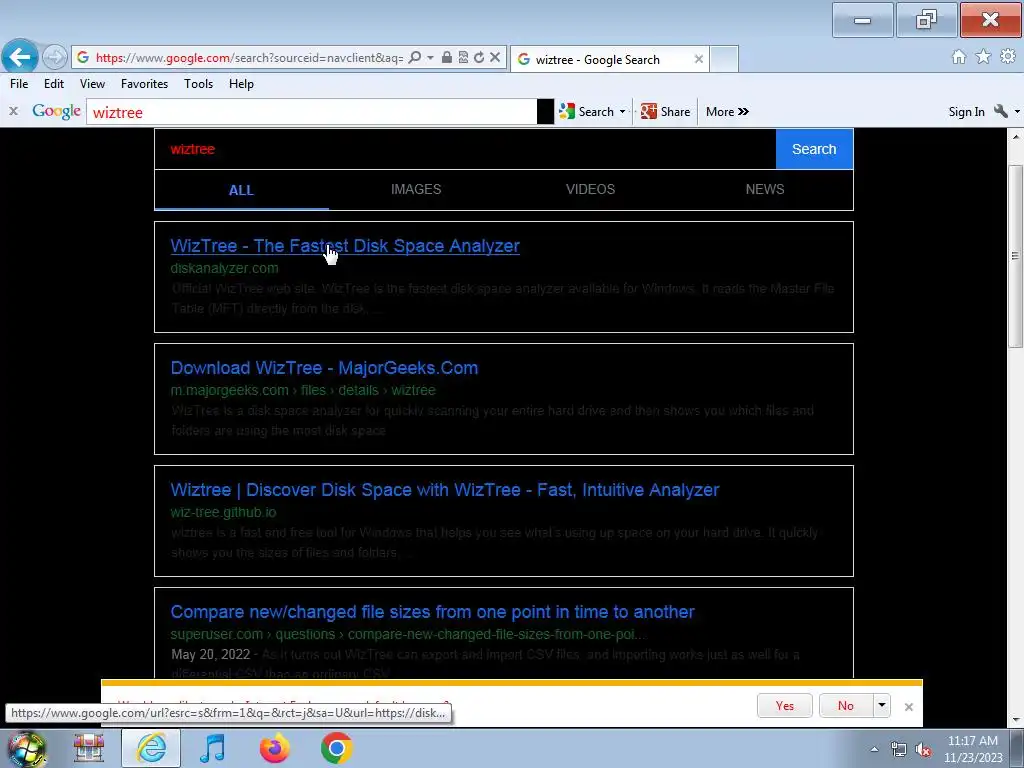The height and width of the screenshot is (768, 1024).
Task: Open Google Toolbar wrench options
Action: point(1000,112)
